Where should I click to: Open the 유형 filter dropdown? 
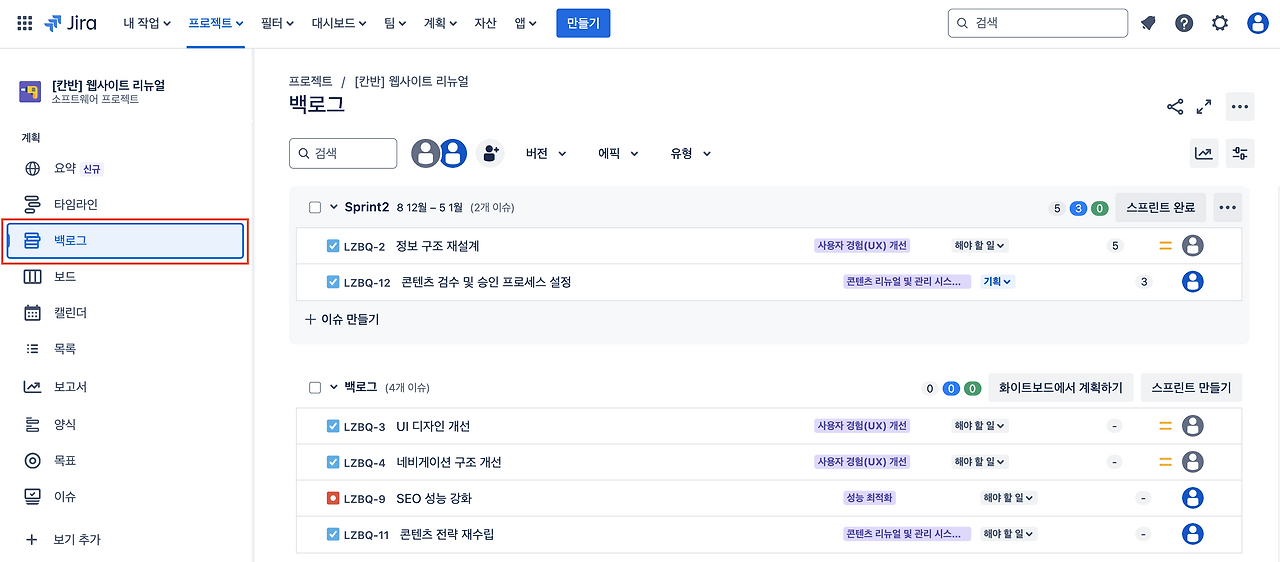(690, 153)
